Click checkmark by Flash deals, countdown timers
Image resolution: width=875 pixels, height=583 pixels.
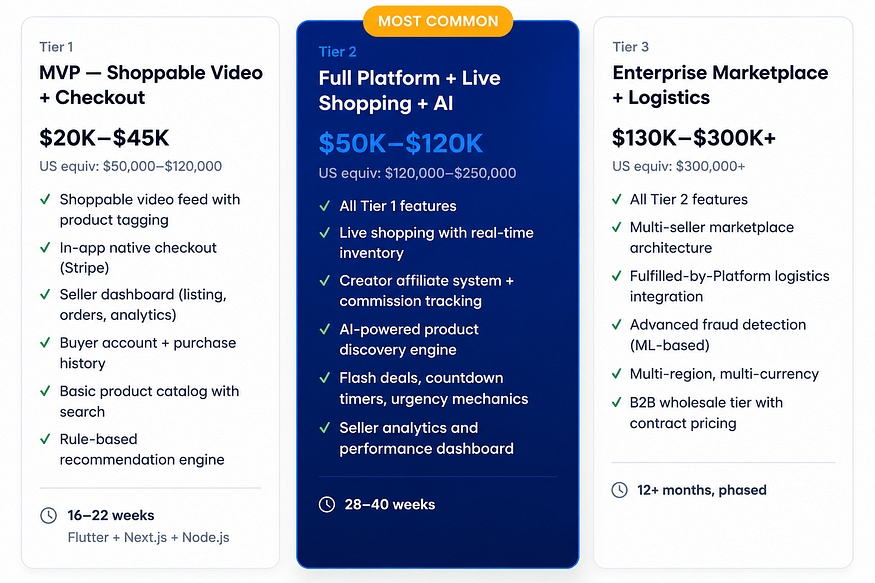(x=324, y=378)
